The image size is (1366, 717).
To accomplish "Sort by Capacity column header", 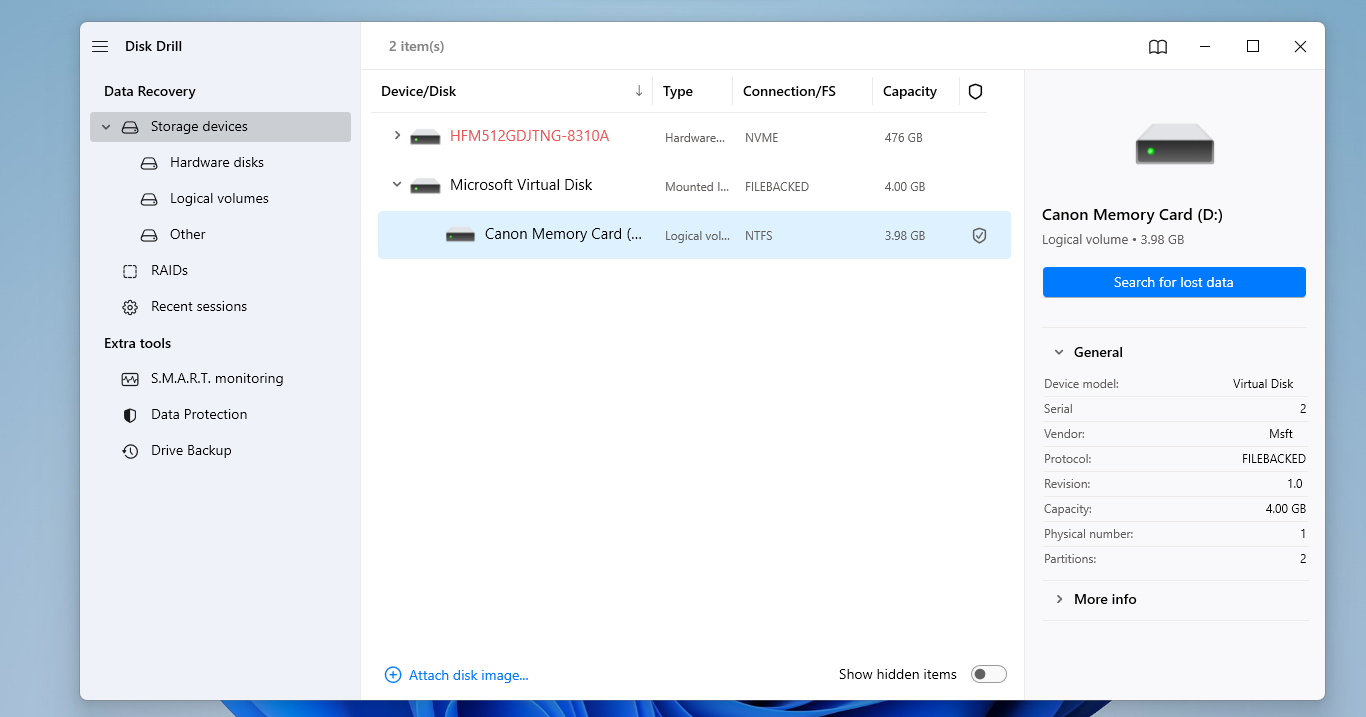I will coord(910,91).
